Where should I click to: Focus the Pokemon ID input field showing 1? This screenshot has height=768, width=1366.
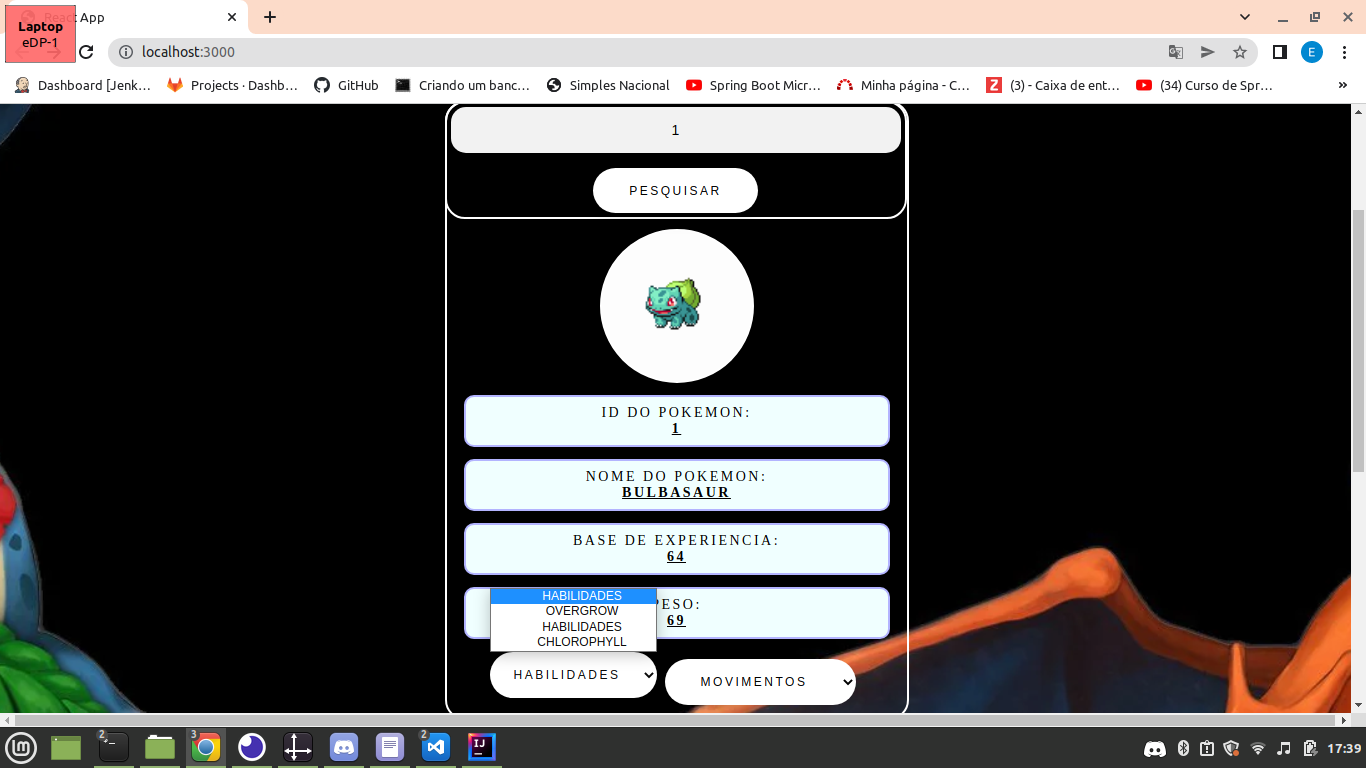(x=676, y=130)
